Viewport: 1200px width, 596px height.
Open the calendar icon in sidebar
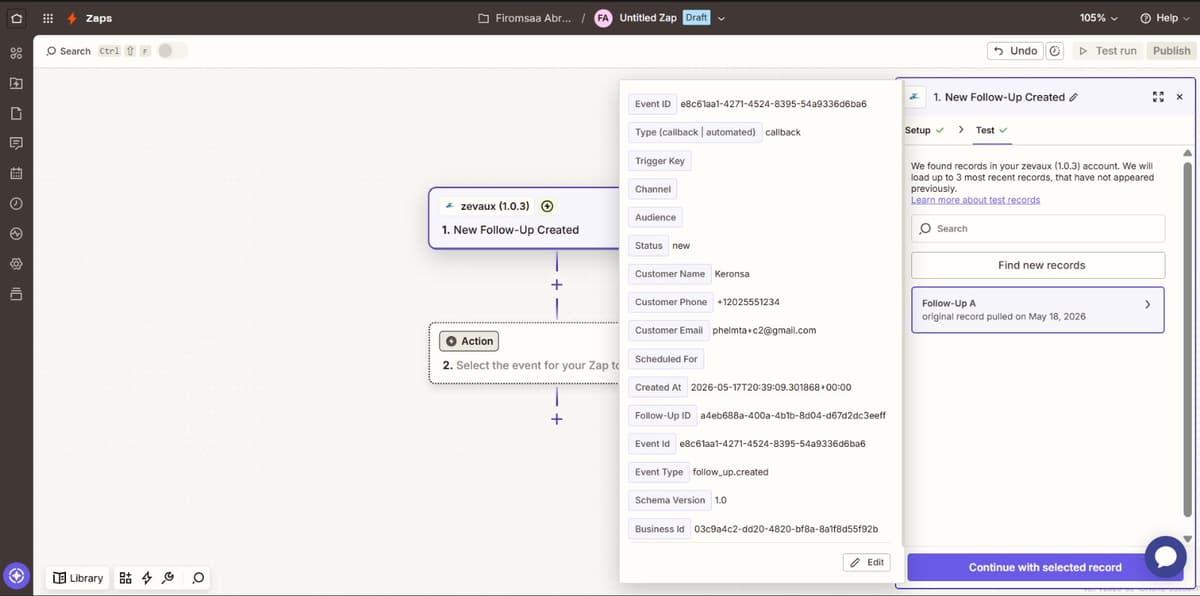(x=16, y=173)
